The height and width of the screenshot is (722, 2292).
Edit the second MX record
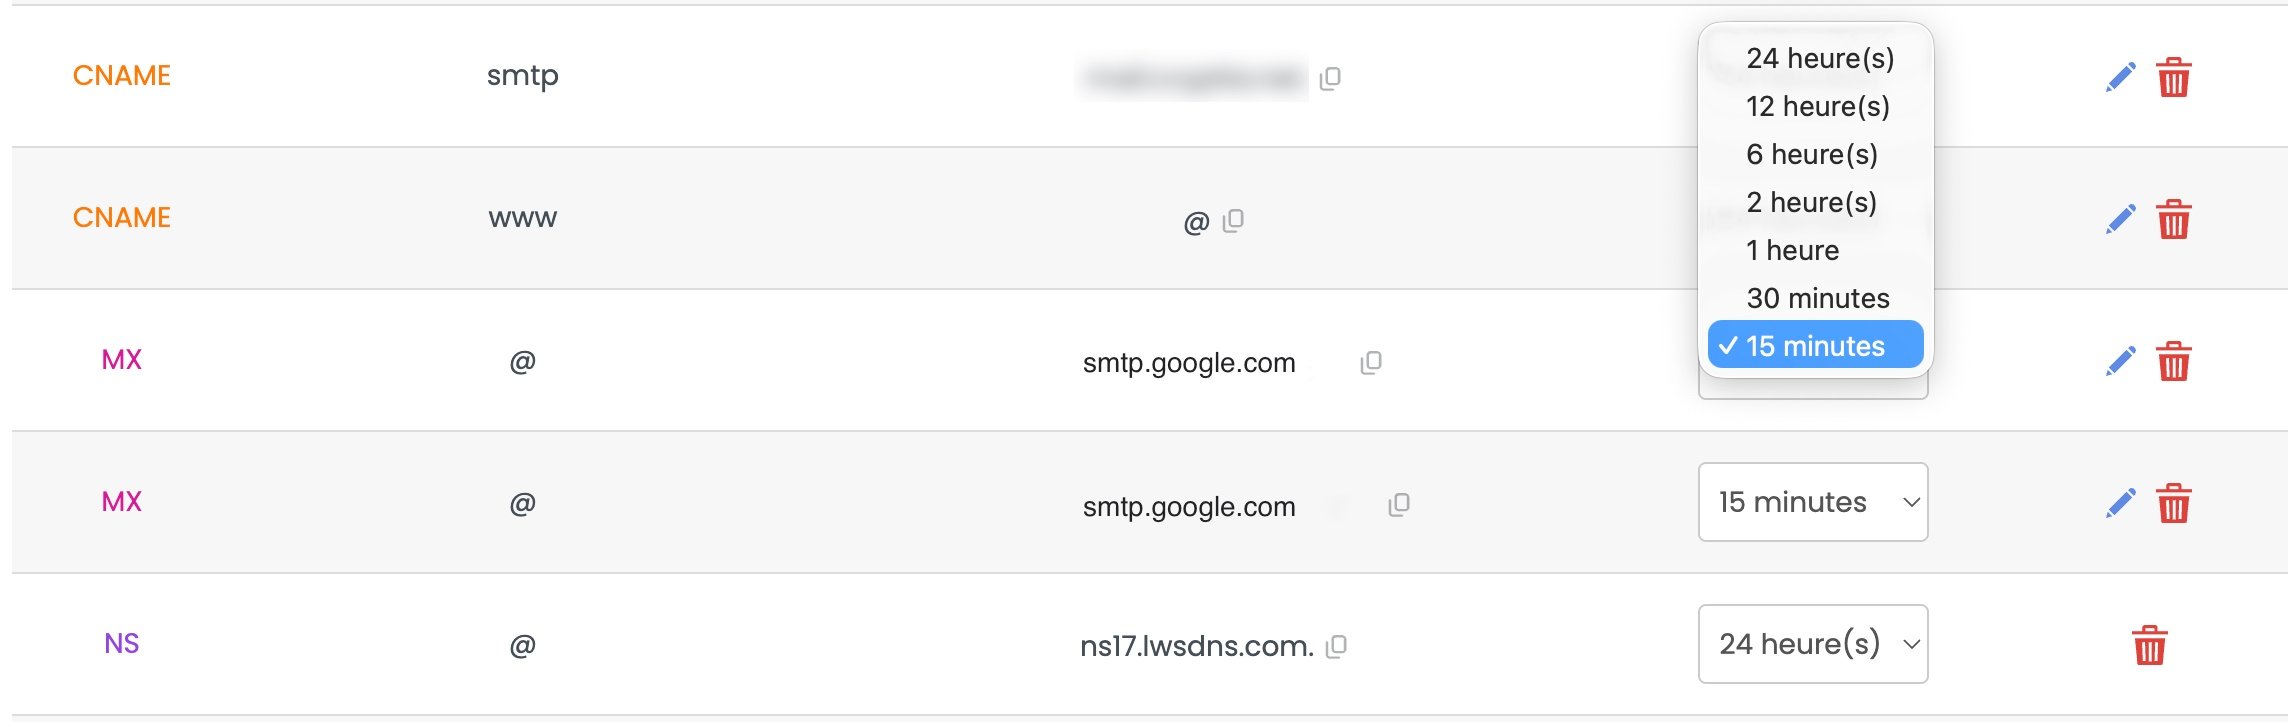pos(2119,502)
